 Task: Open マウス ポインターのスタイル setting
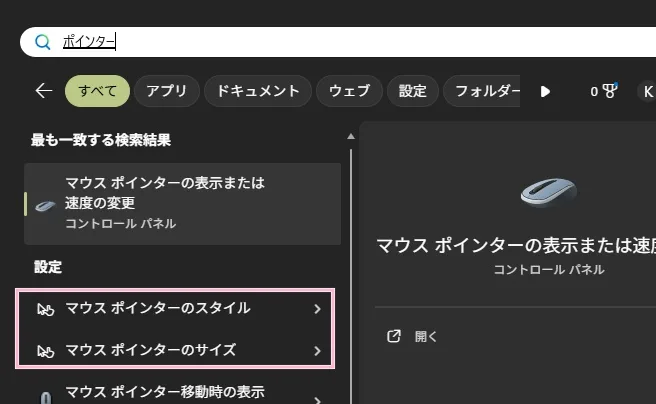175,309
